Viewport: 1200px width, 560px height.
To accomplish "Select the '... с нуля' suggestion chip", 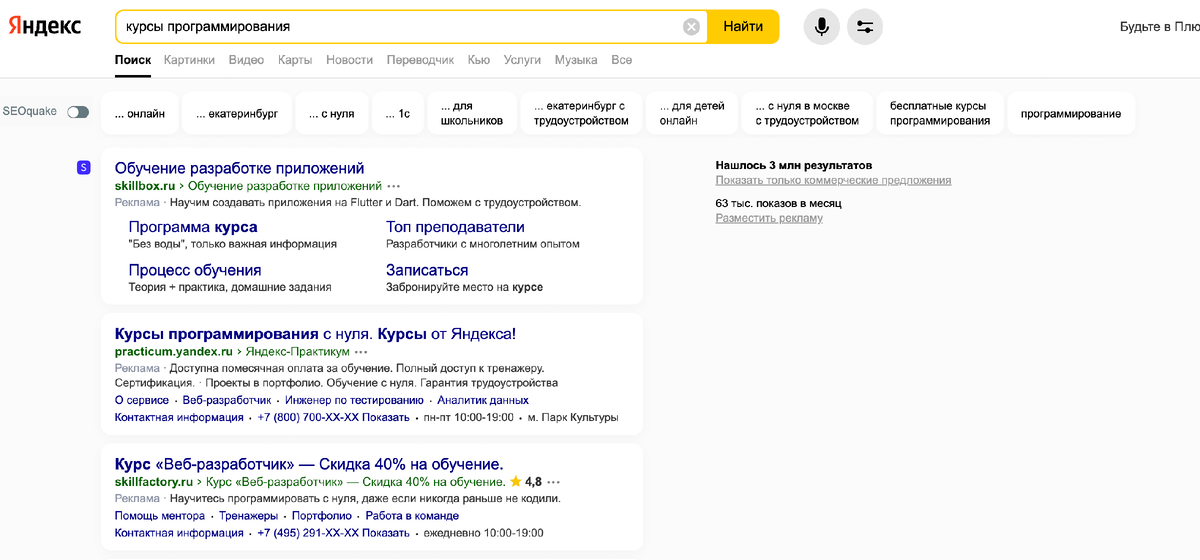I will point(331,113).
